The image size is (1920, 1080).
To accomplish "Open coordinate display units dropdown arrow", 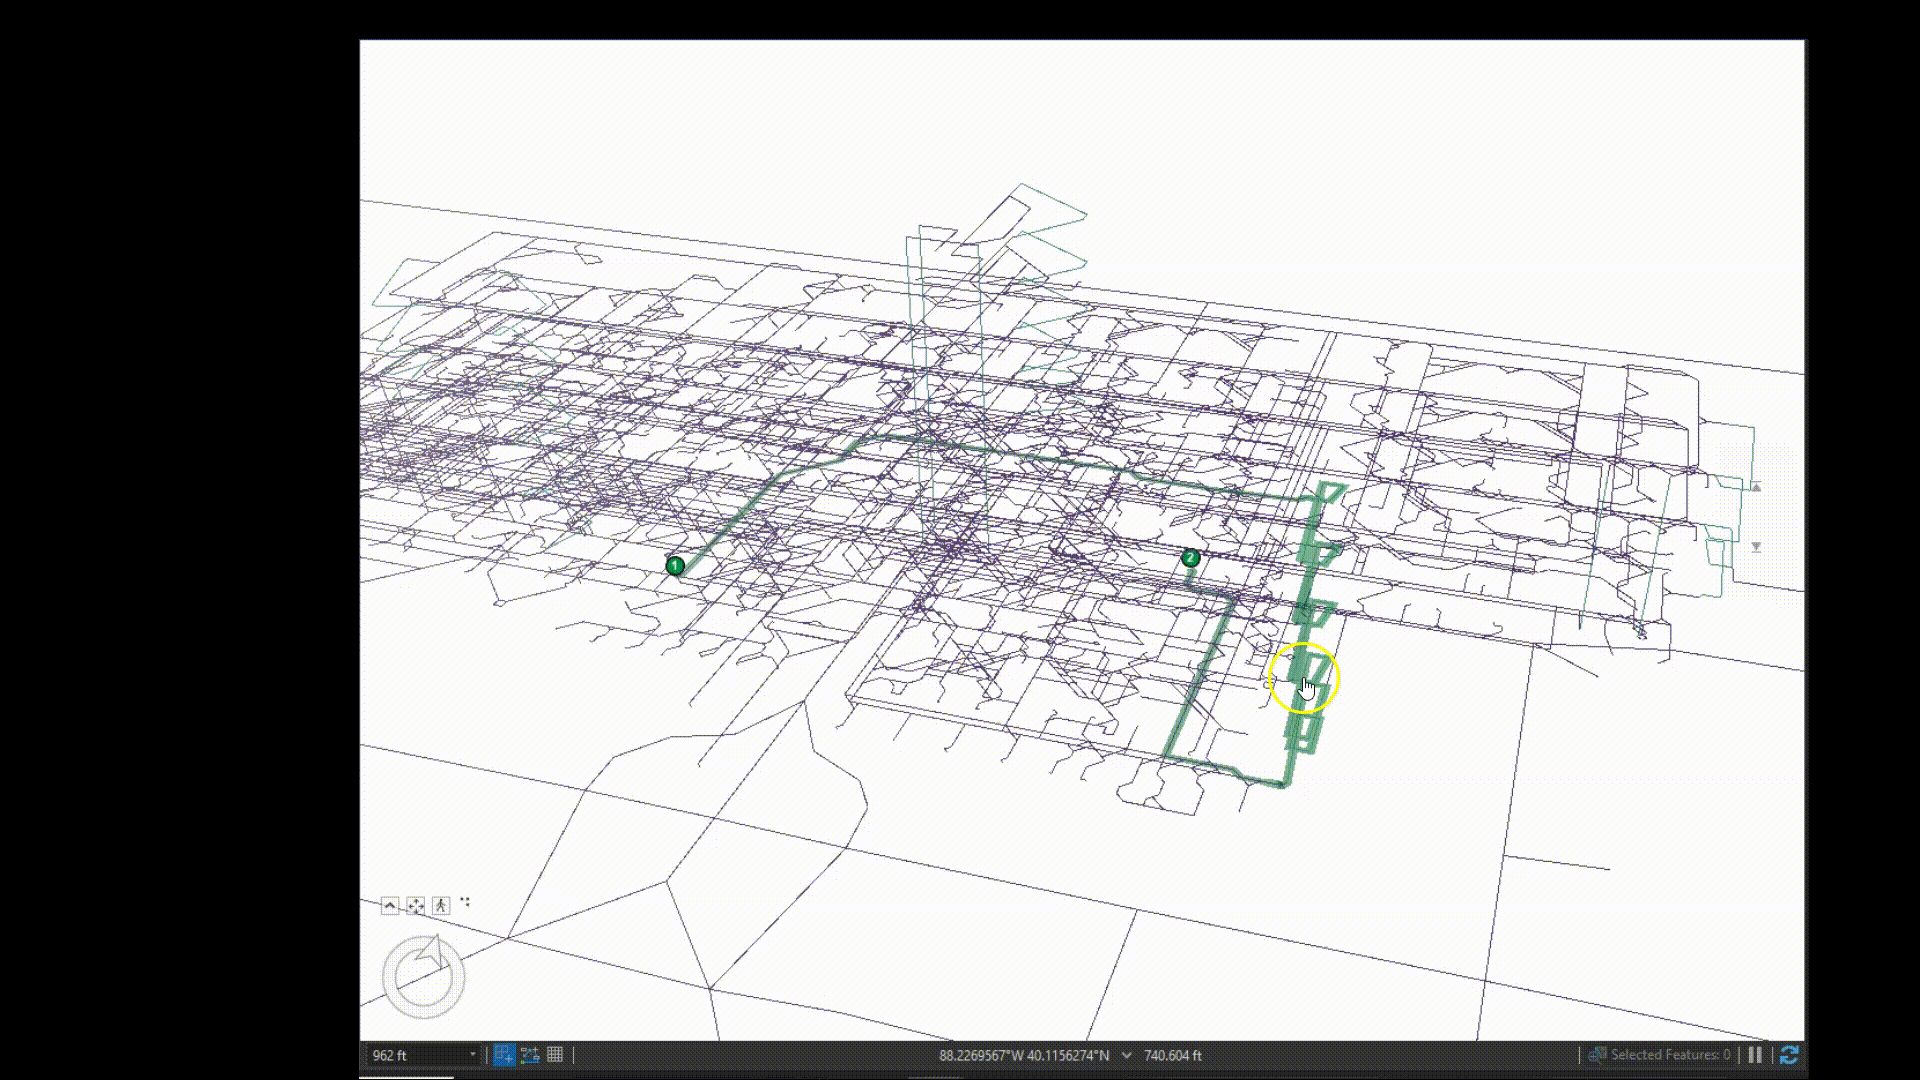I will [x=1127, y=1055].
